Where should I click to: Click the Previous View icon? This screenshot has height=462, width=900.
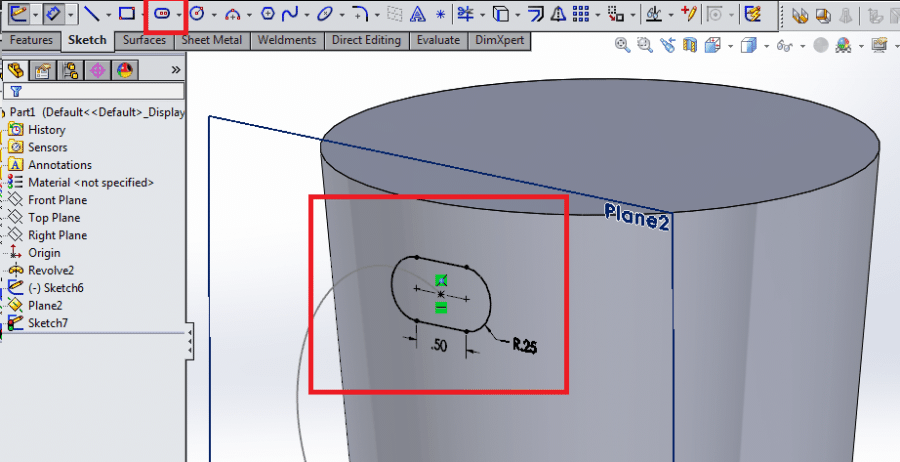[668, 45]
